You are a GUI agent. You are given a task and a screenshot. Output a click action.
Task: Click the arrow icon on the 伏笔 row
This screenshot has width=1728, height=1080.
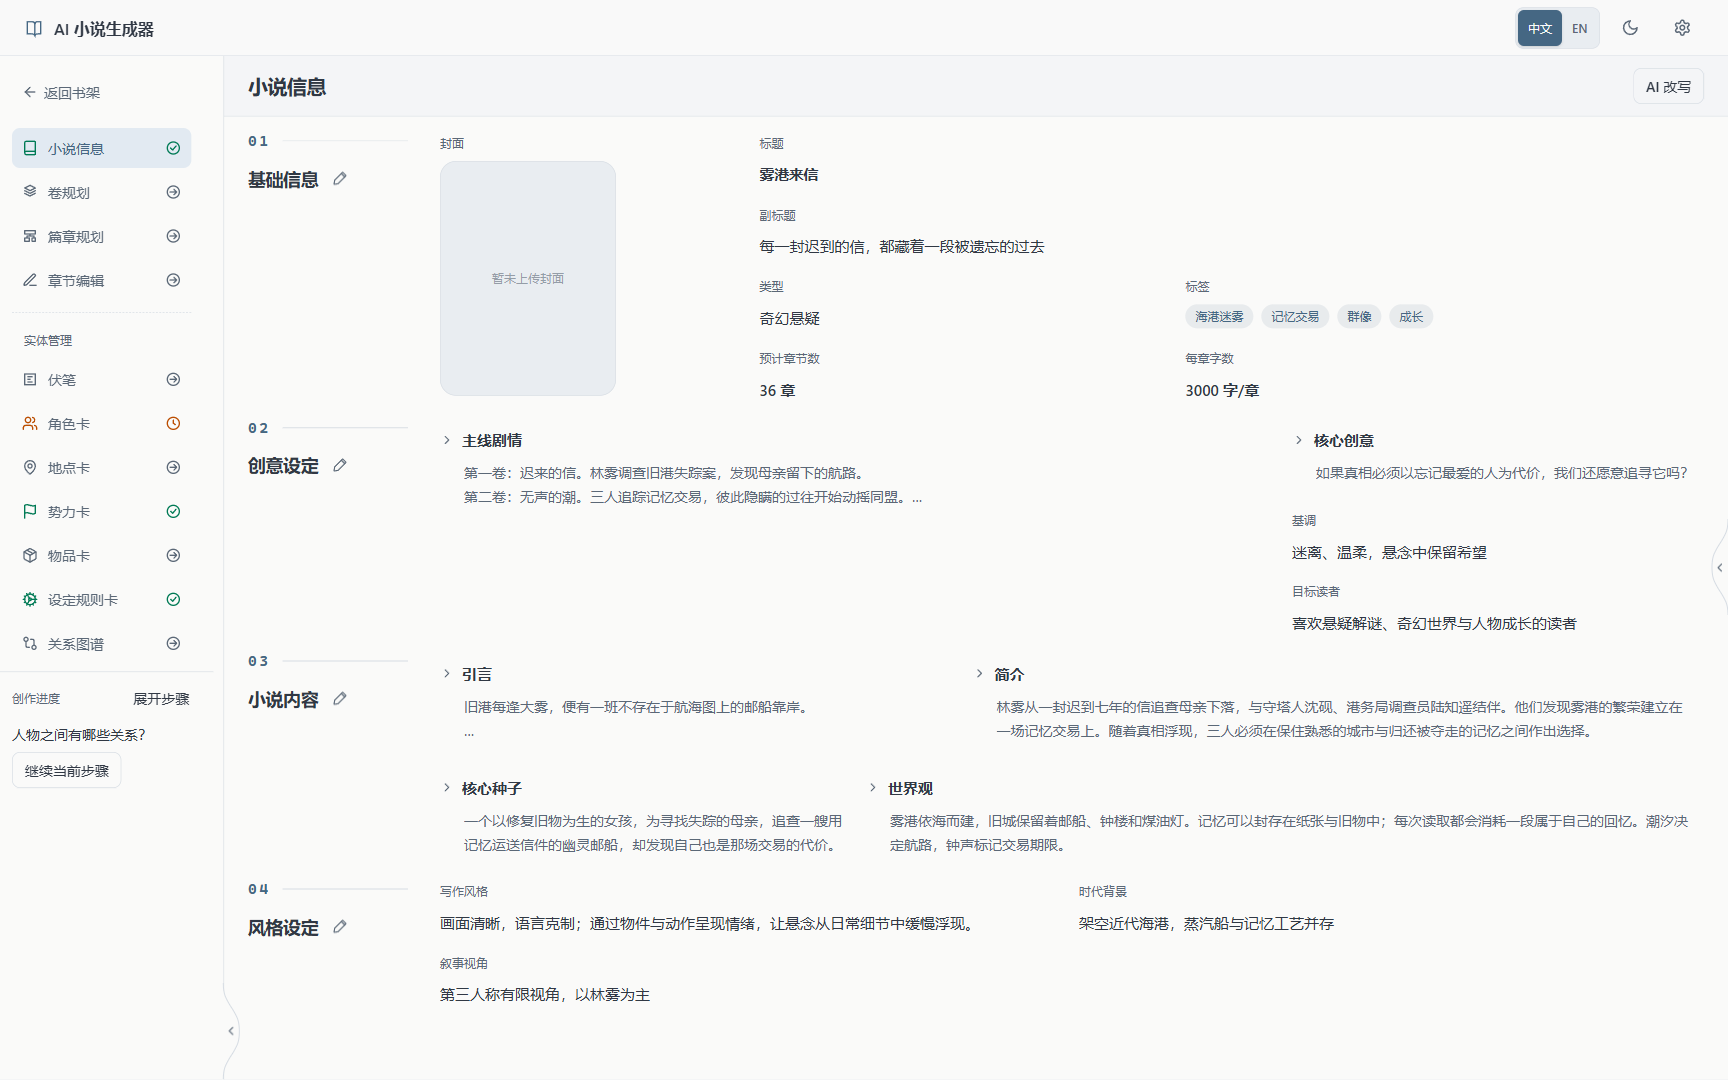pyautogui.click(x=173, y=380)
